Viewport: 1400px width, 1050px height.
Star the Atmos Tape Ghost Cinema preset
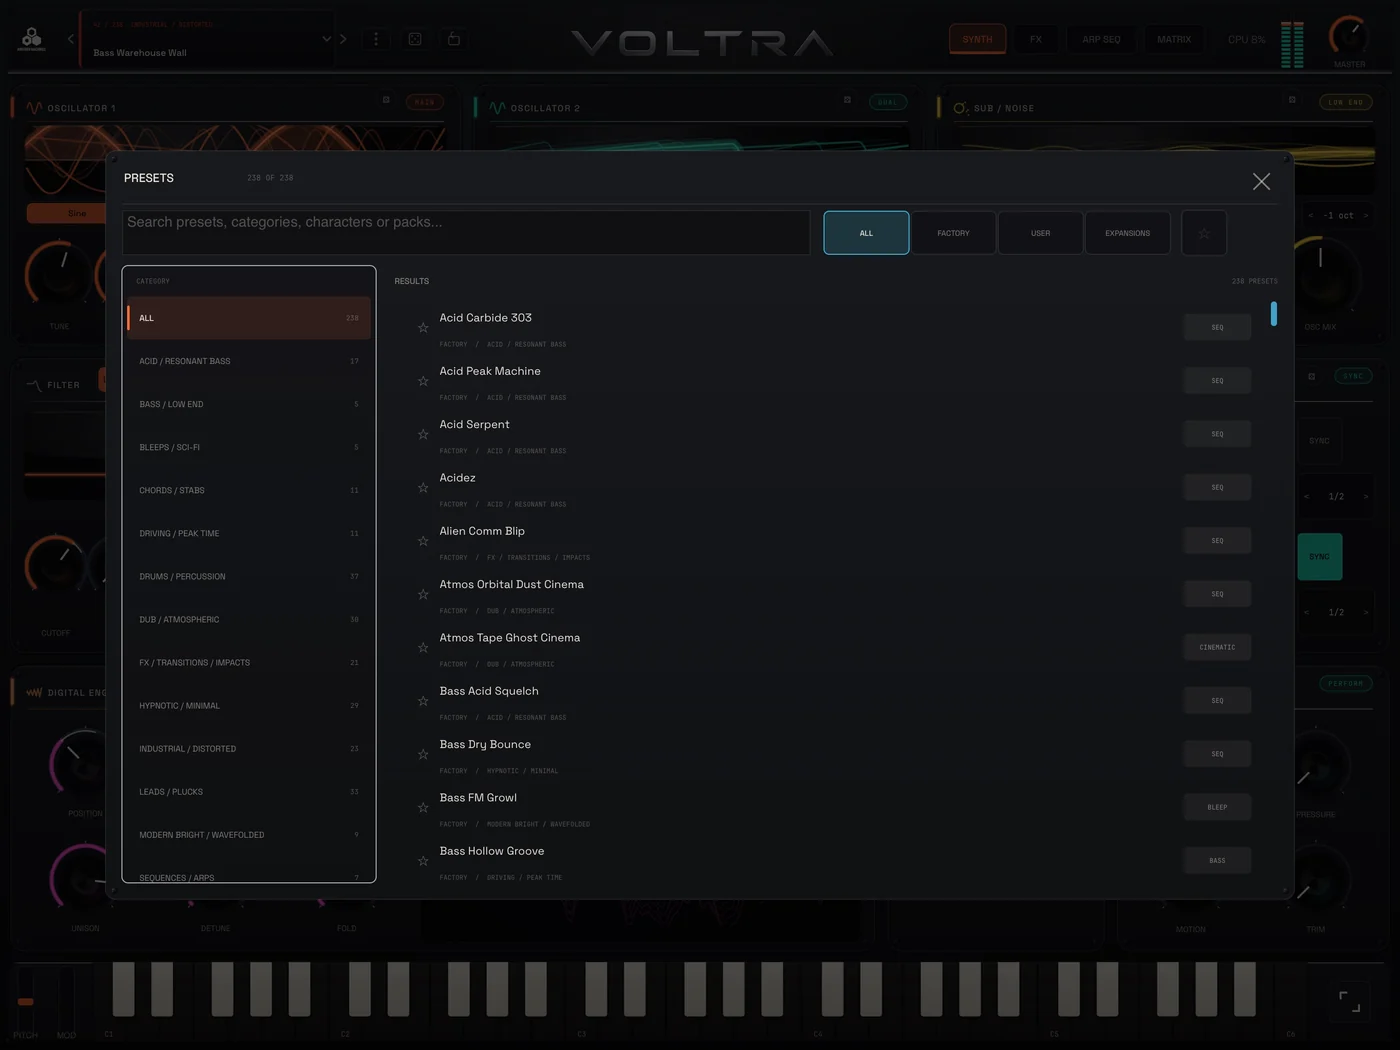pos(423,648)
